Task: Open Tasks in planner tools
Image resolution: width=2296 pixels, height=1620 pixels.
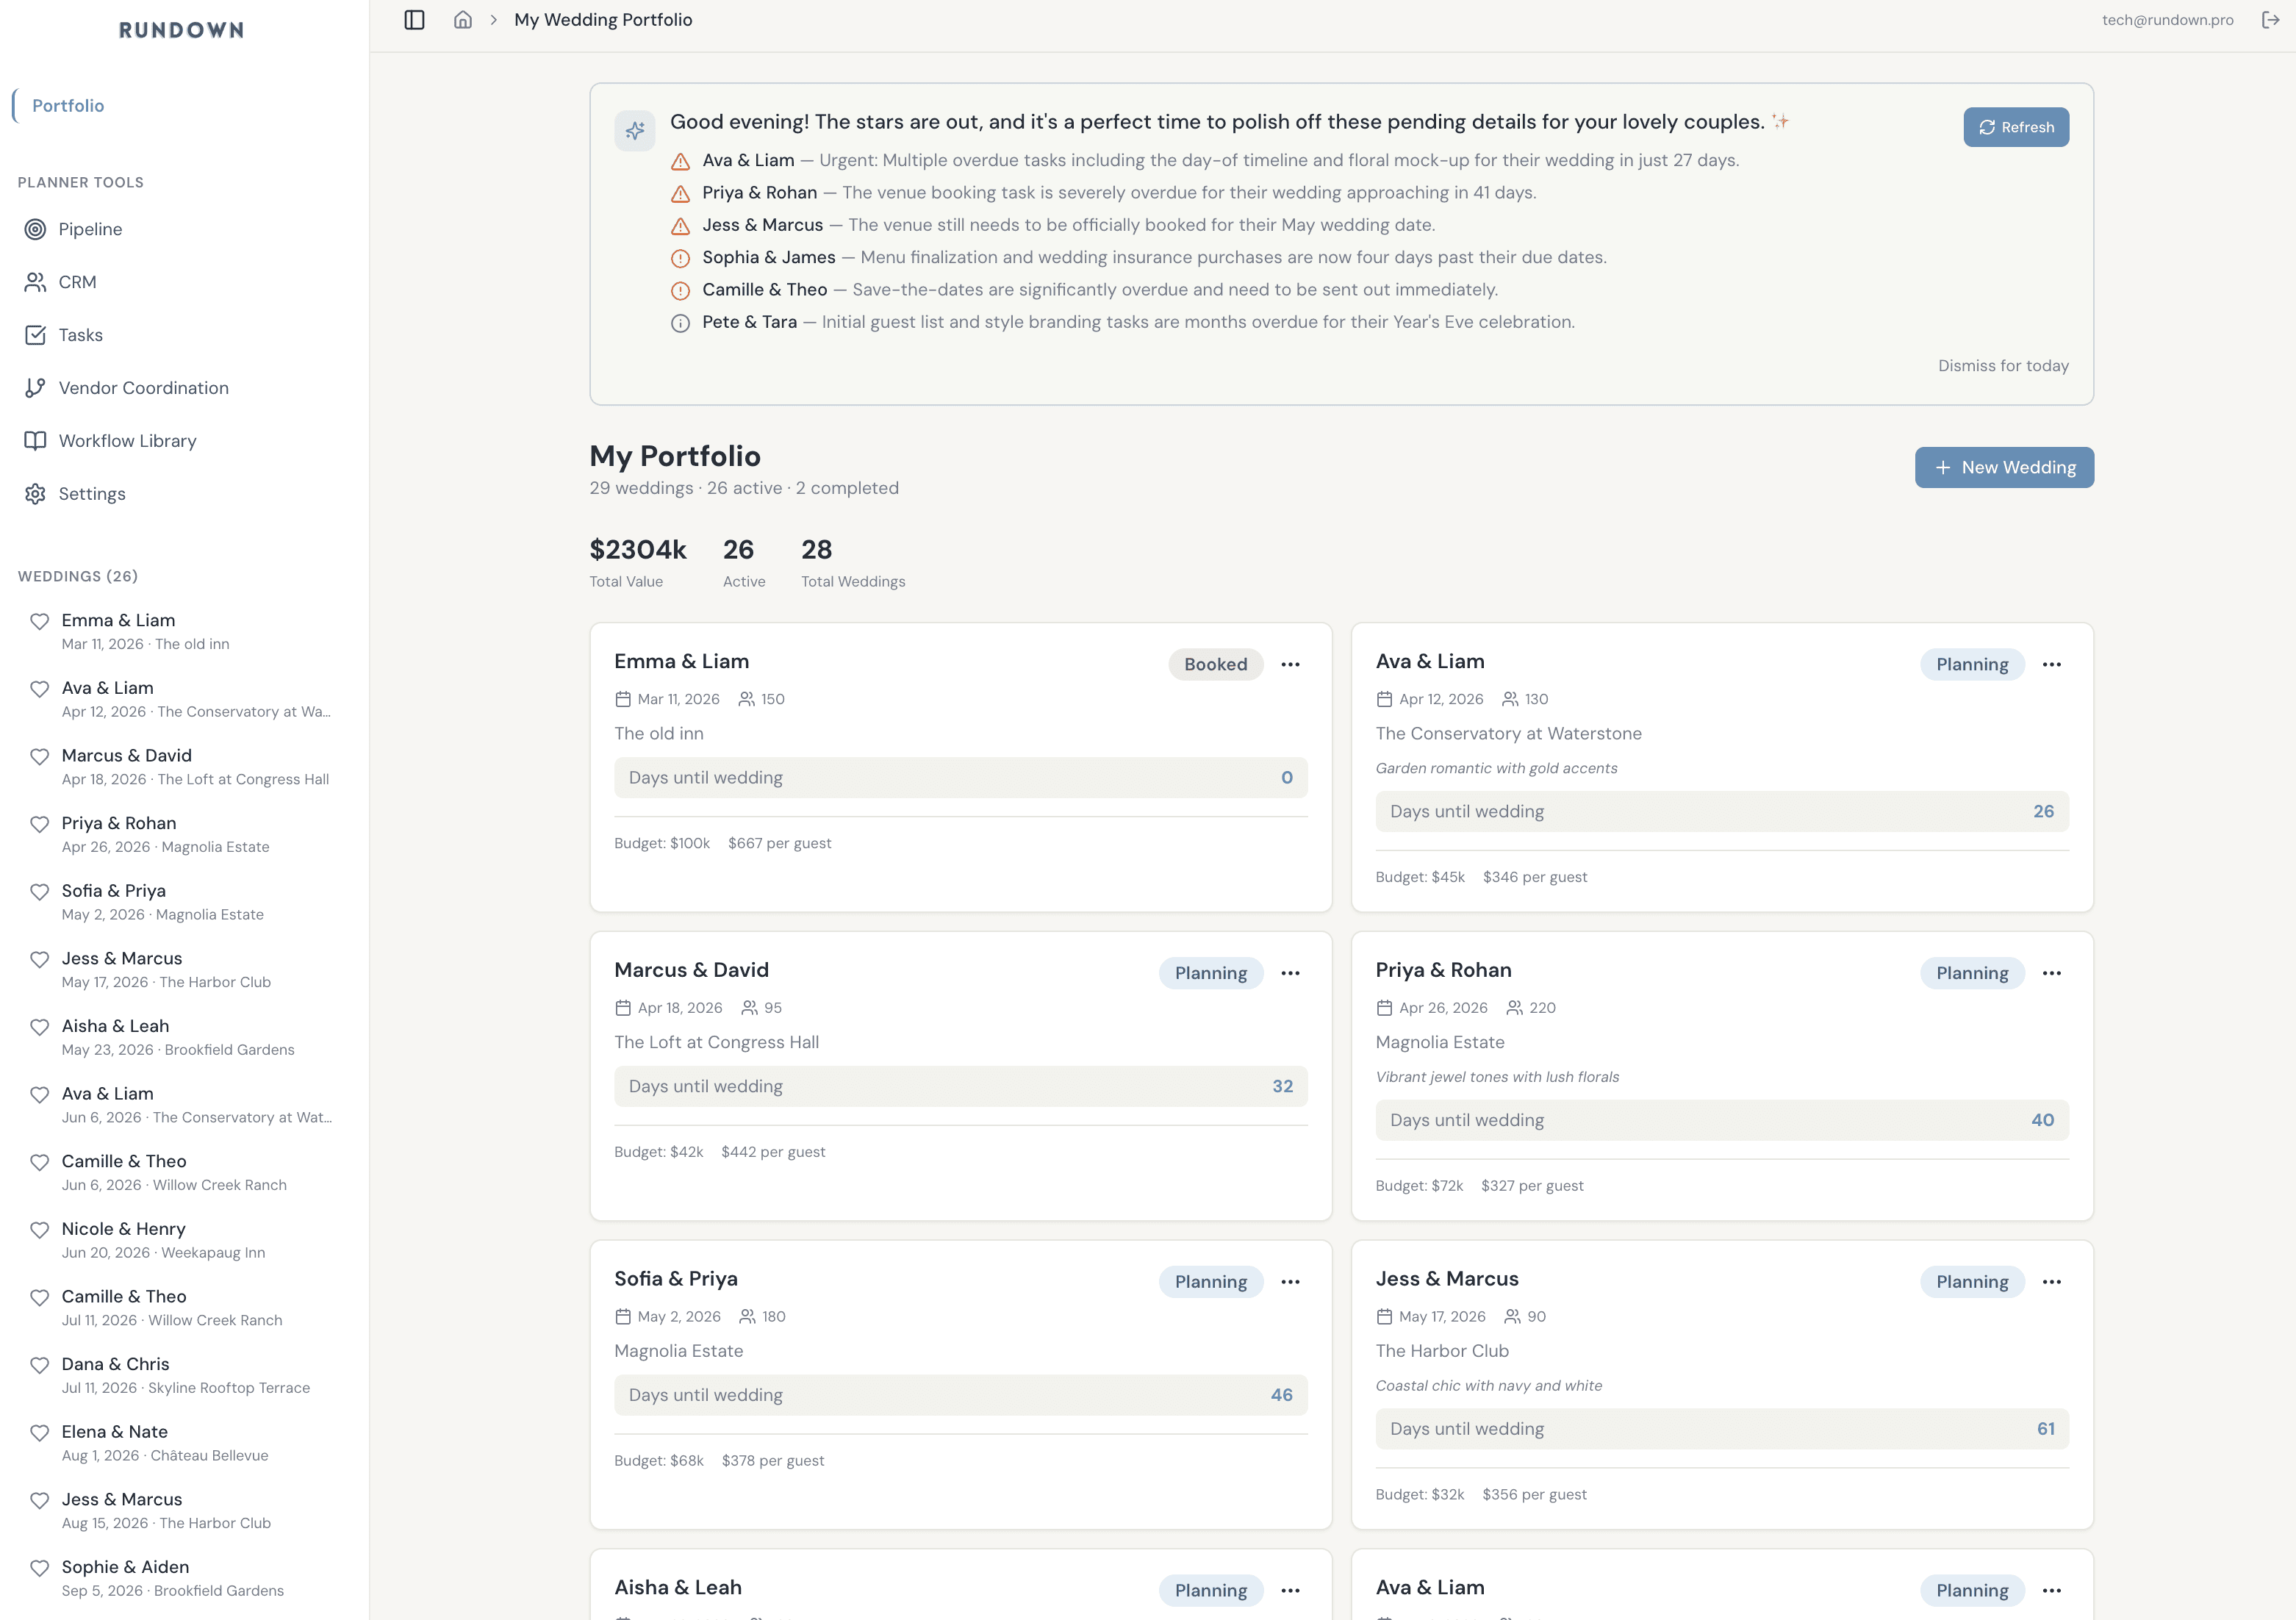Action: coord(80,335)
